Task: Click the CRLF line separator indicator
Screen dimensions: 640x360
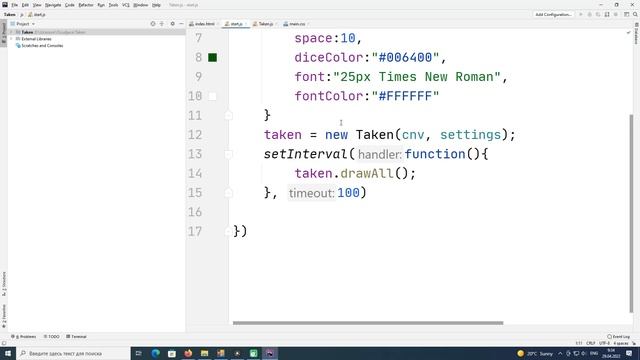Action: (x=591, y=343)
